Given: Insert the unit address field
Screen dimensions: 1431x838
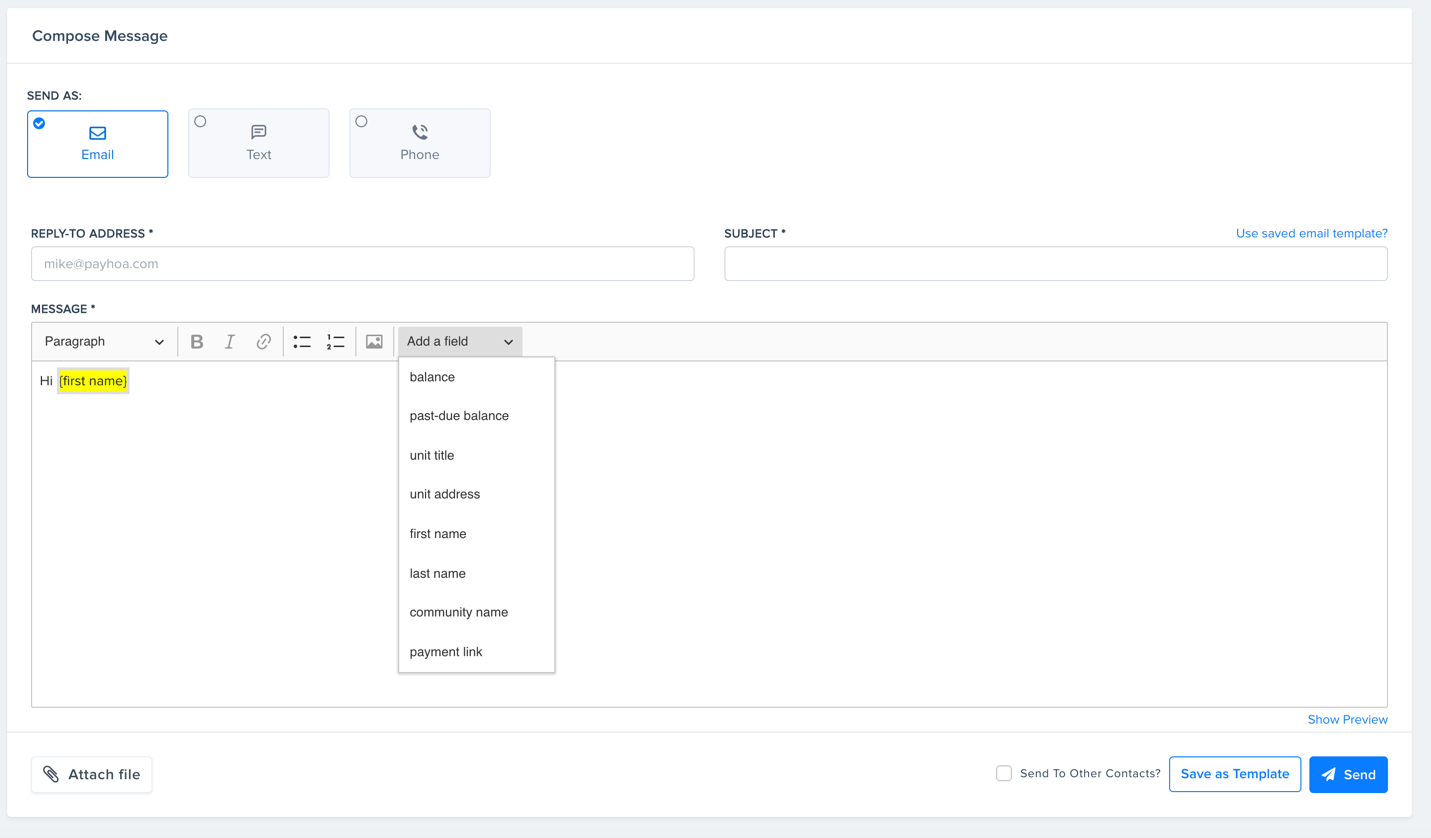Looking at the screenshot, I should click(x=476, y=494).
